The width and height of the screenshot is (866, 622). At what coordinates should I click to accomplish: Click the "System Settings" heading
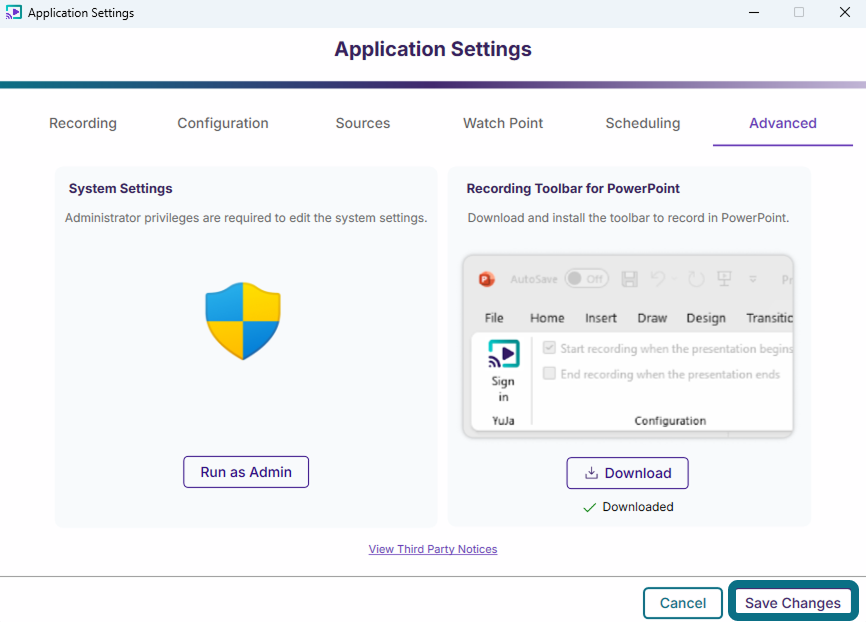[120, 188]
